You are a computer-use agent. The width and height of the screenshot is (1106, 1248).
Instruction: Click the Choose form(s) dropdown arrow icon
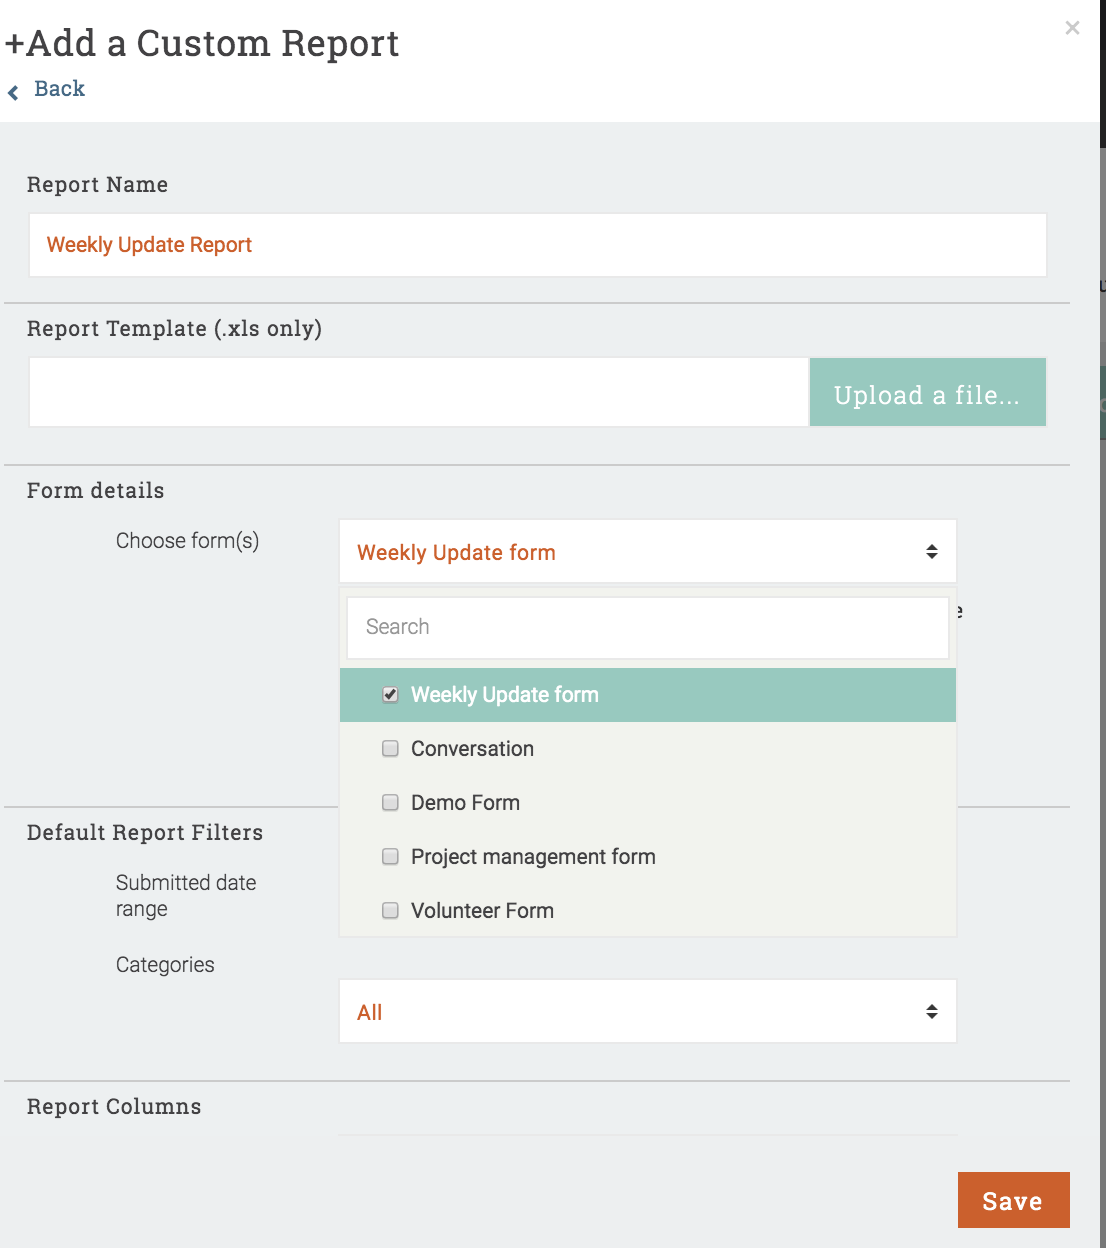[931, 552]
